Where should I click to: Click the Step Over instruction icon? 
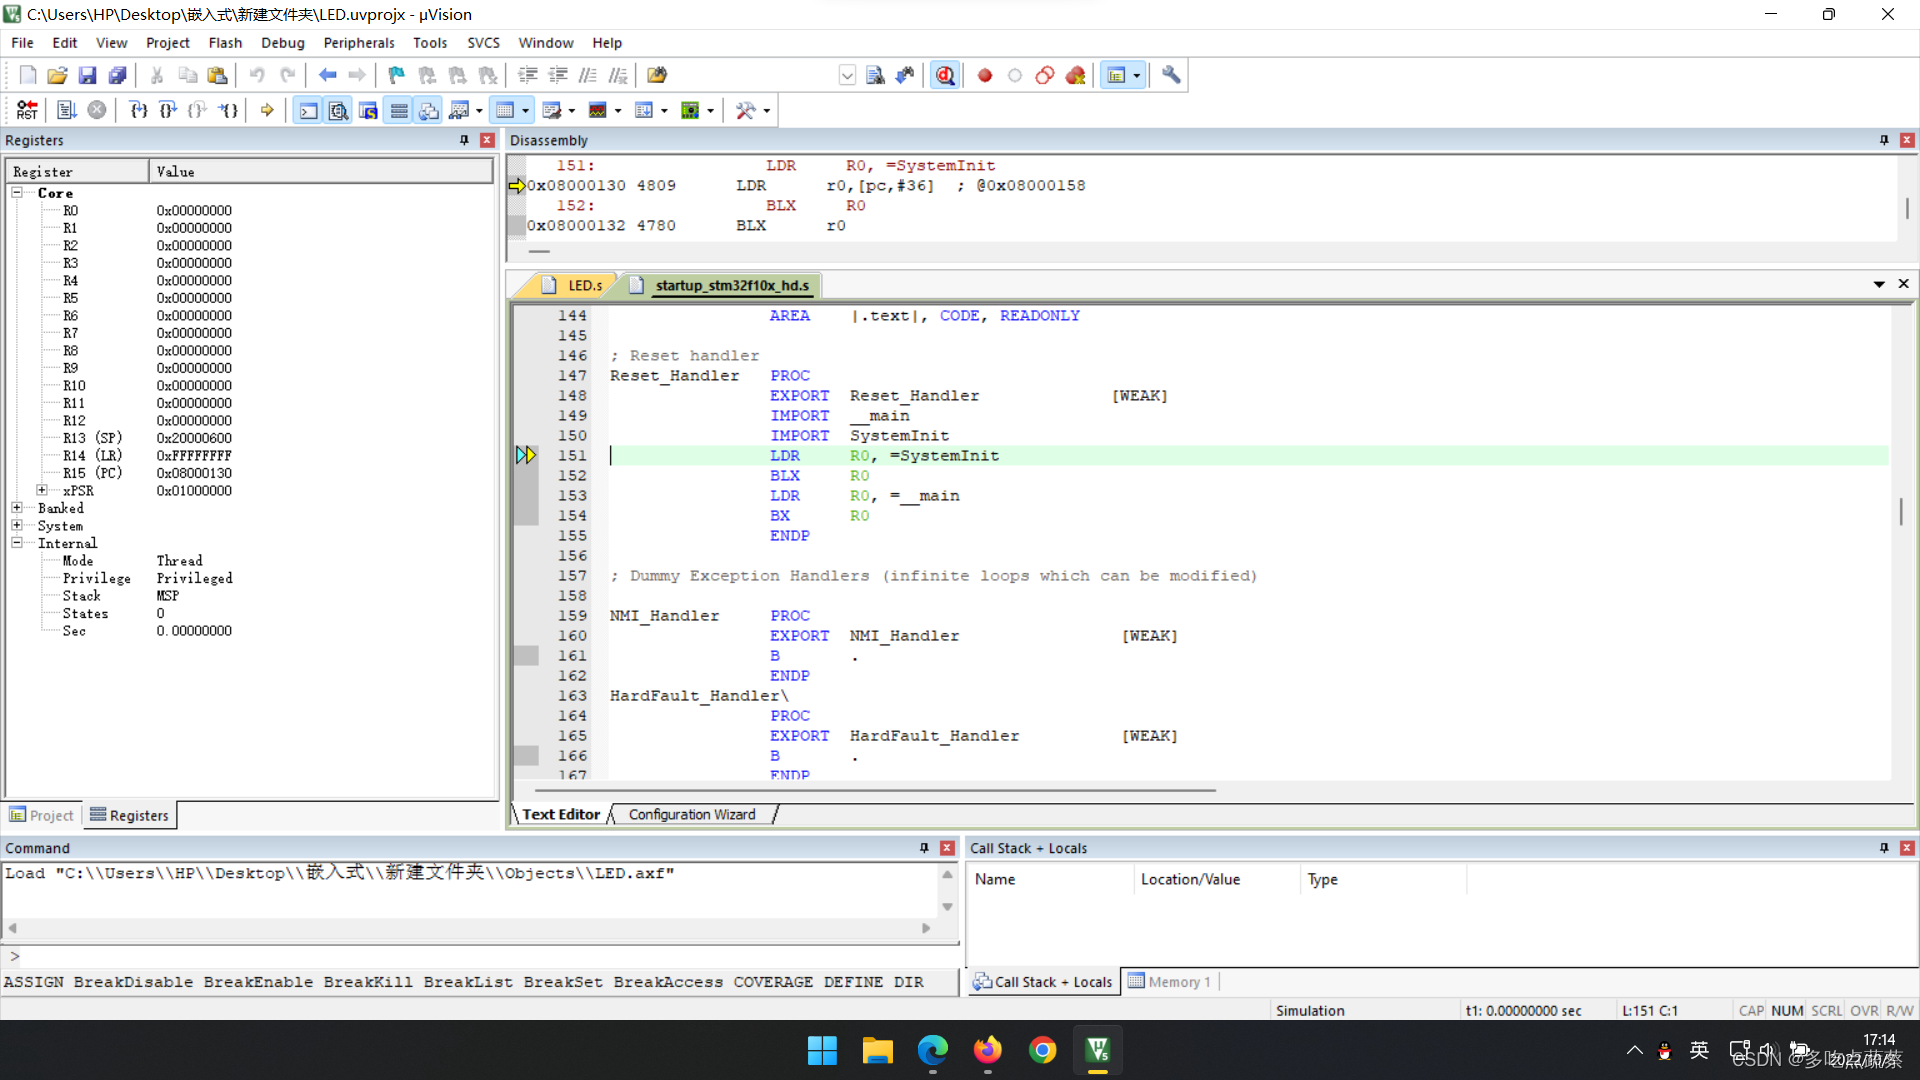169,109
